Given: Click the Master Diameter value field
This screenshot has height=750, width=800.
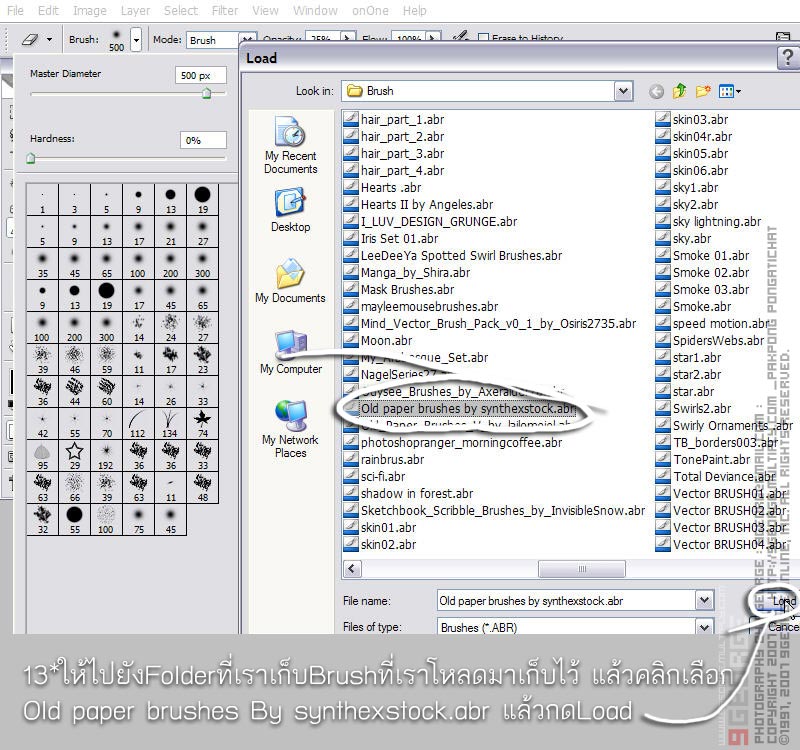Looking at the screenshot, I should 201,76.
